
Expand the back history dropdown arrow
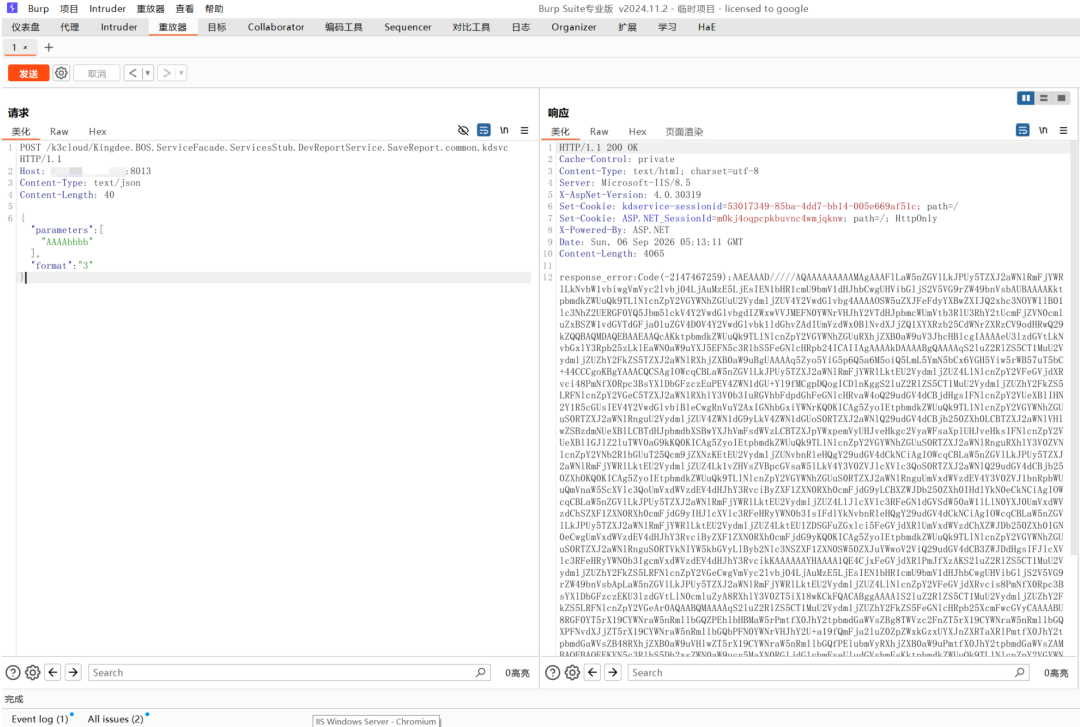point(147,73)
